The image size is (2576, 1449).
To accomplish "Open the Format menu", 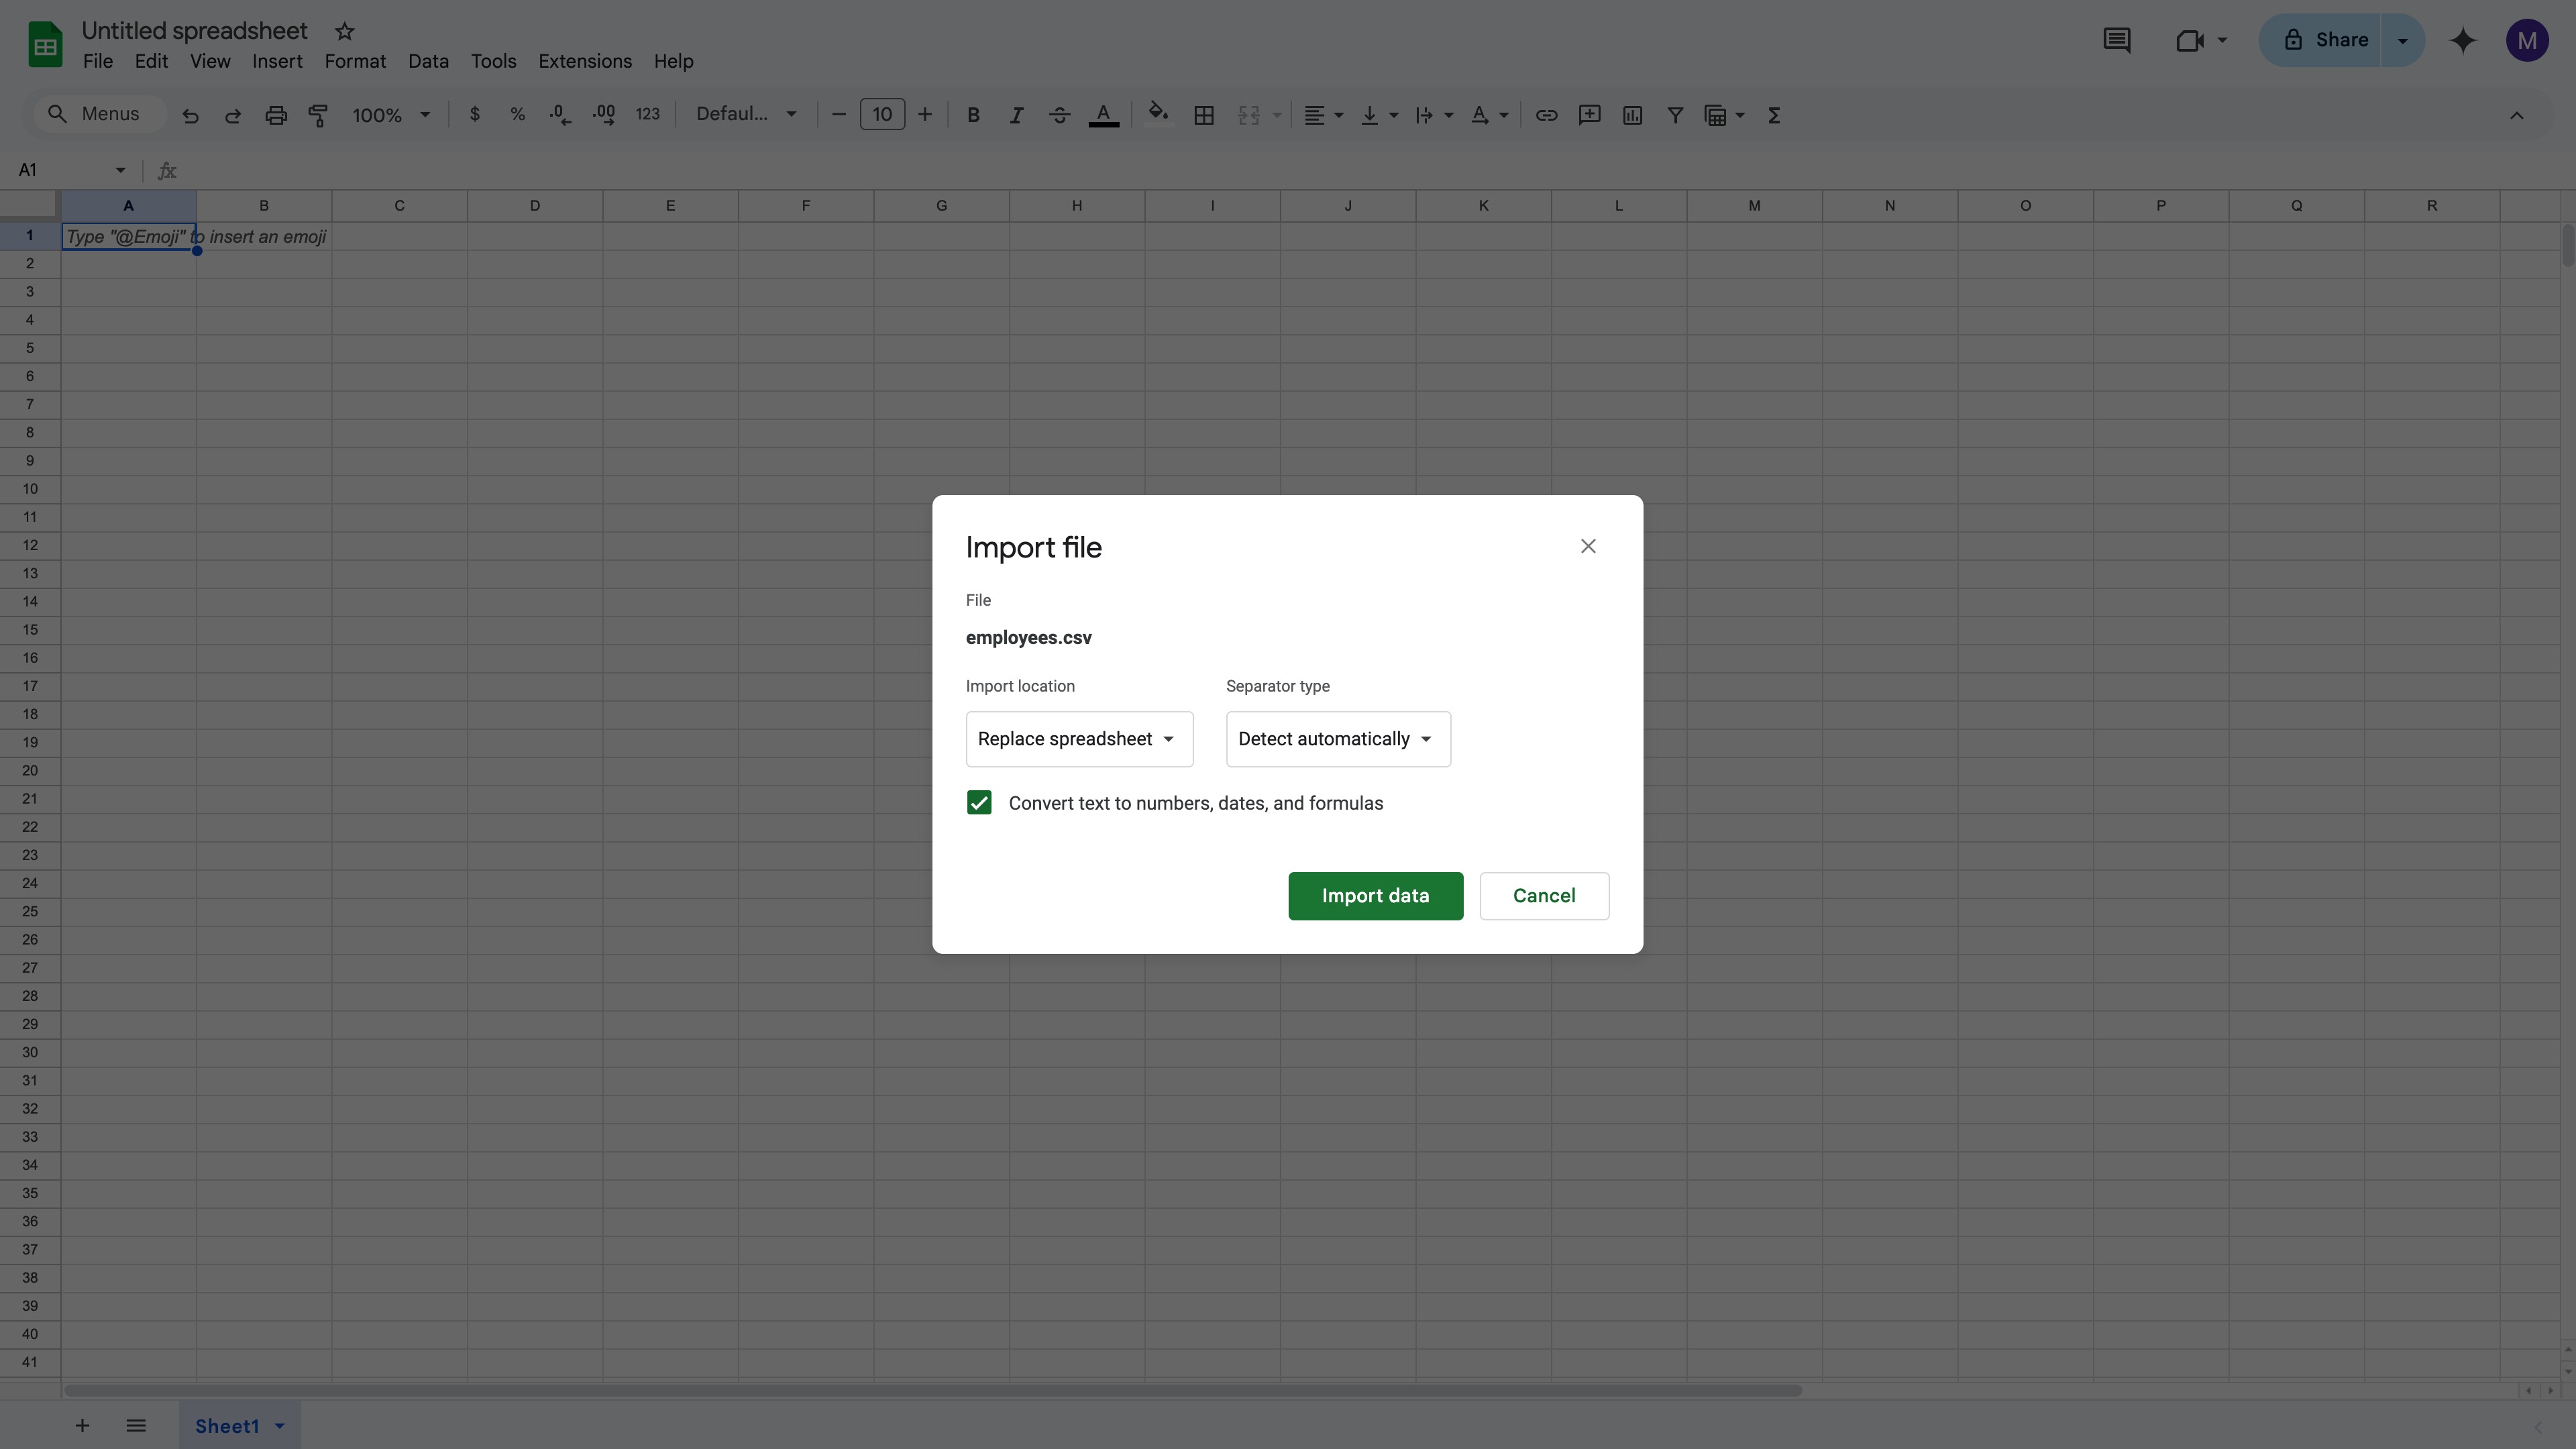I will click(x=355, y=61).
